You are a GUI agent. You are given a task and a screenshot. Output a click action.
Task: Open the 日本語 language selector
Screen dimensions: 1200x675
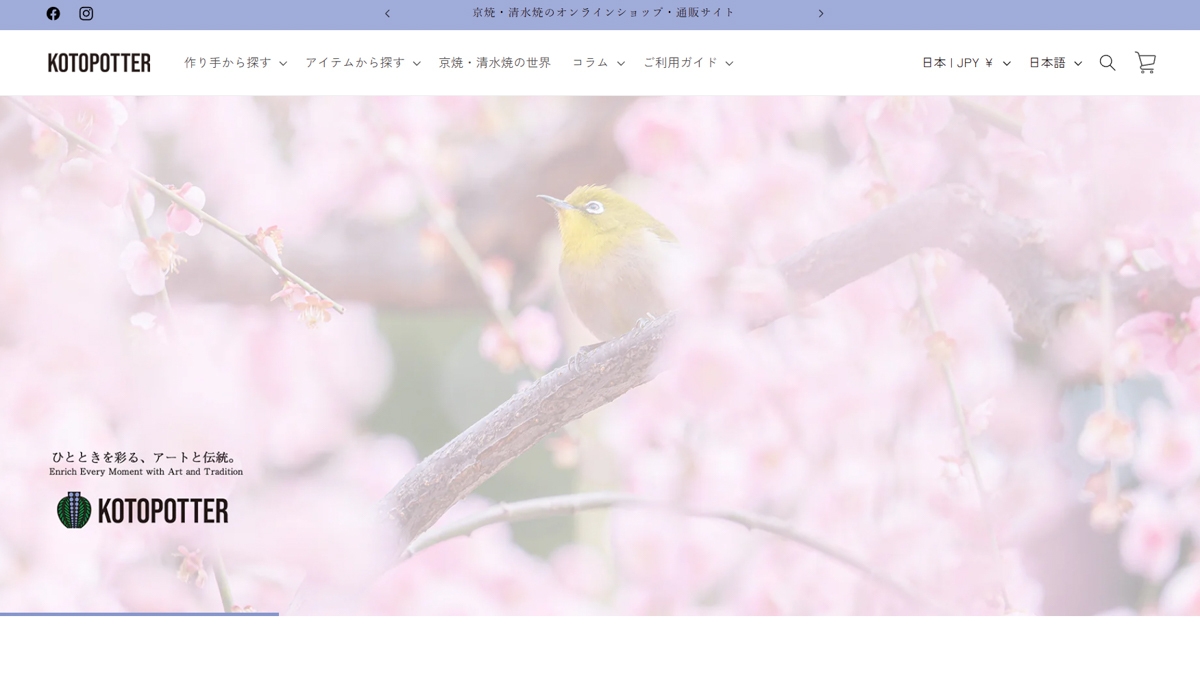(x=1055, y=62)
